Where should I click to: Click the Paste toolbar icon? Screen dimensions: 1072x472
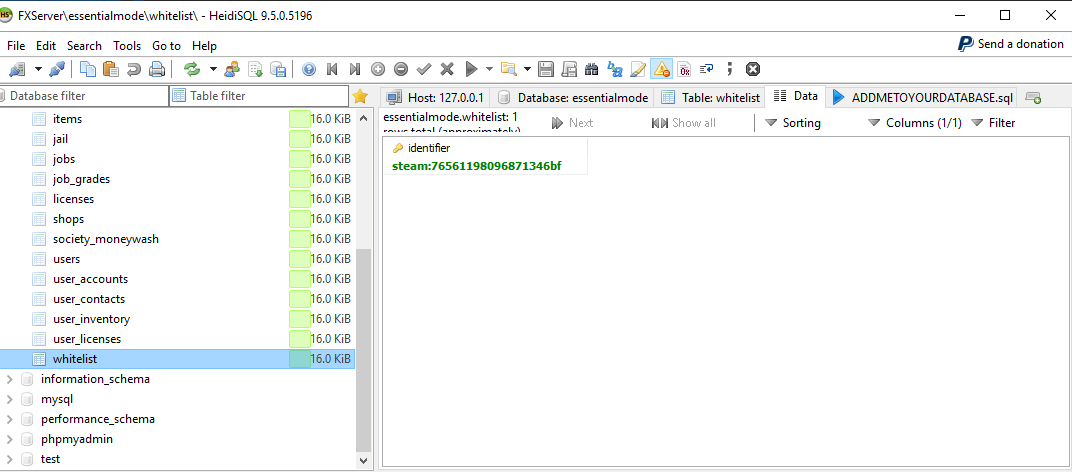coord(111,69)
